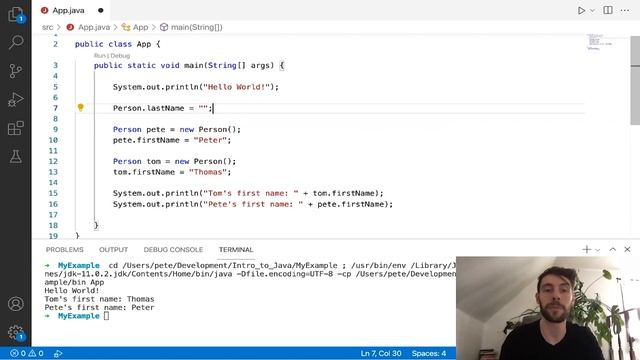Screen dimensions: 640x360
Task: Open the Accounts icon in activity bar
Action: [16, 304]
